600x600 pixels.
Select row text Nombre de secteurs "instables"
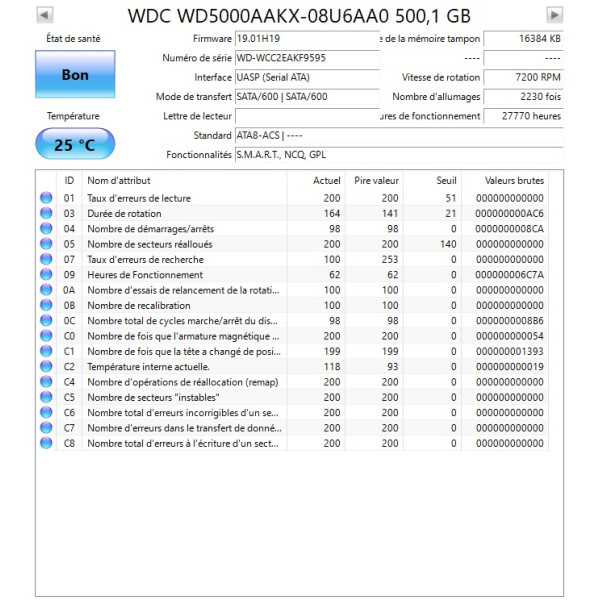[153, 397]
